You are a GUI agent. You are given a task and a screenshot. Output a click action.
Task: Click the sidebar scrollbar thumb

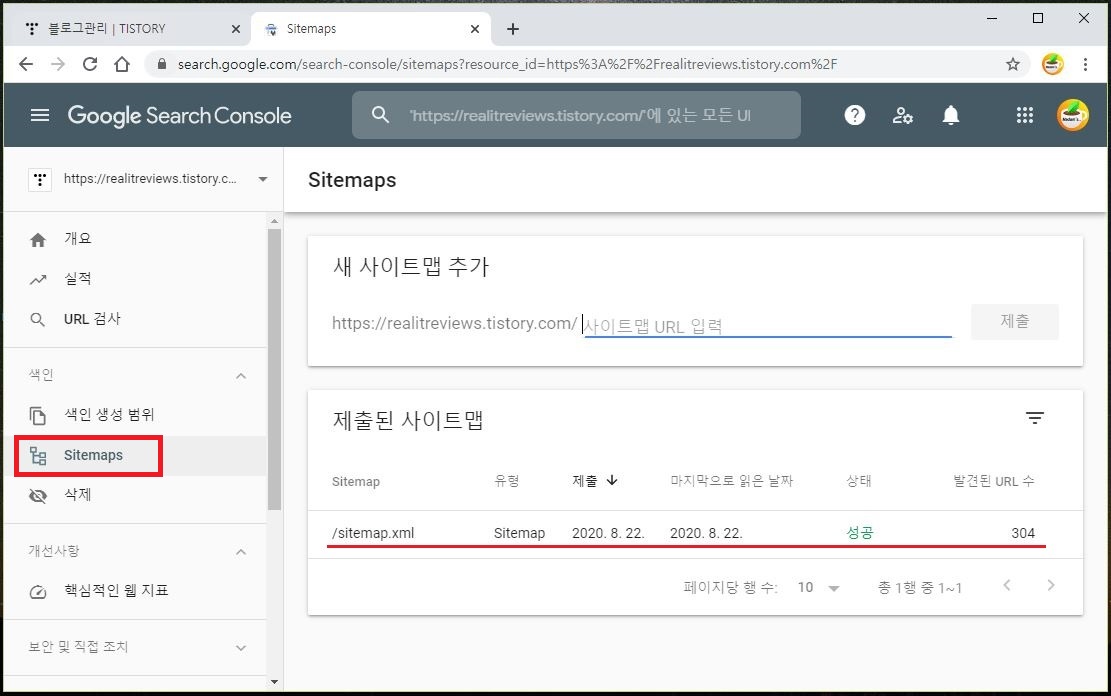tap(274, 369)
